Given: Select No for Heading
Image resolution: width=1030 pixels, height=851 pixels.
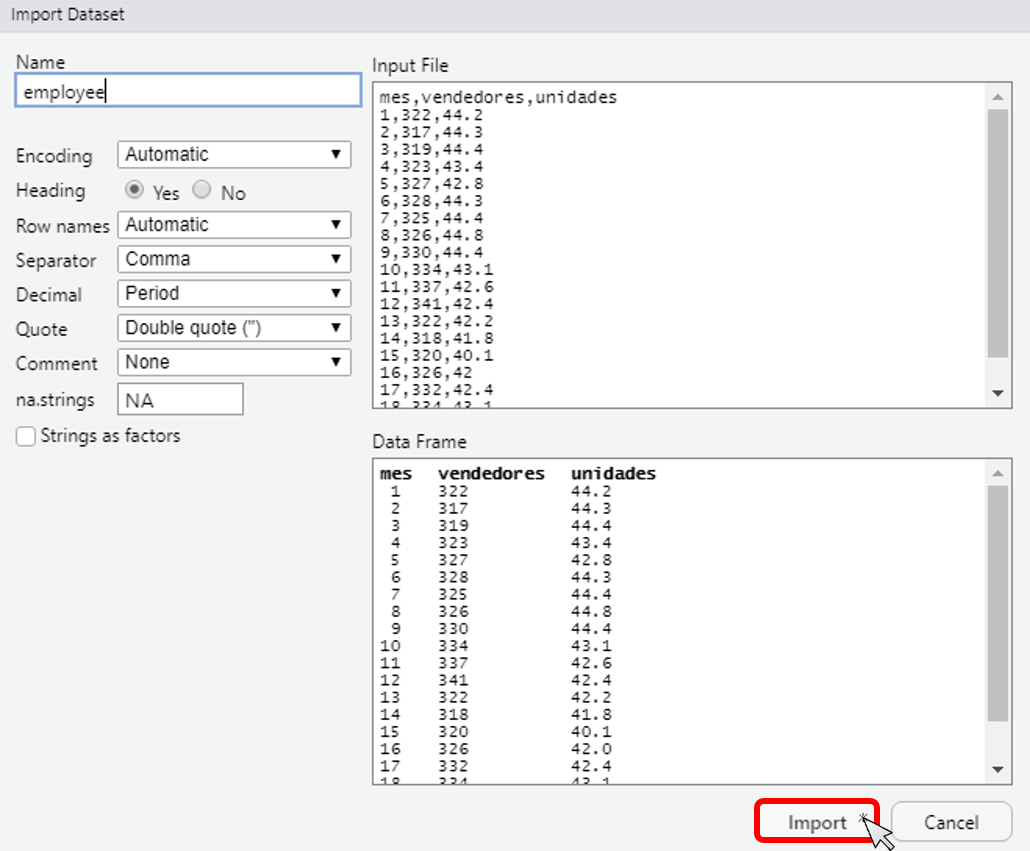Looking at the screenshot, I should point(202,190).
